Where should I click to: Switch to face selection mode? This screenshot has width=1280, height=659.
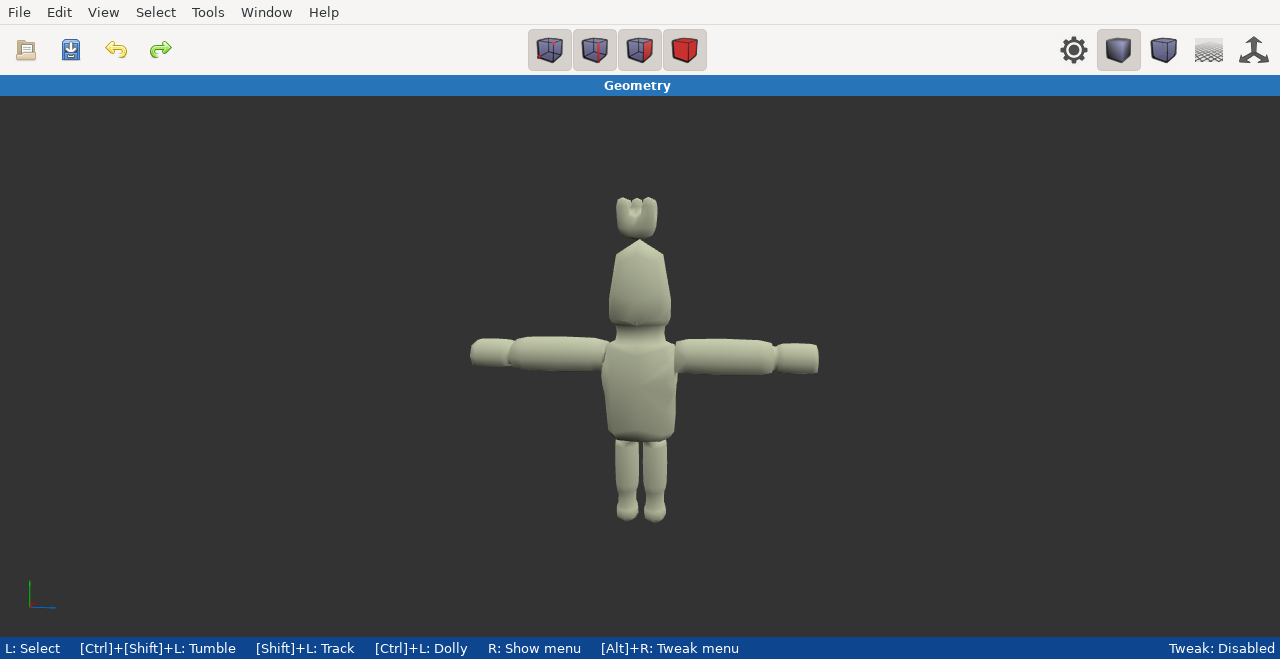point(640,50)
